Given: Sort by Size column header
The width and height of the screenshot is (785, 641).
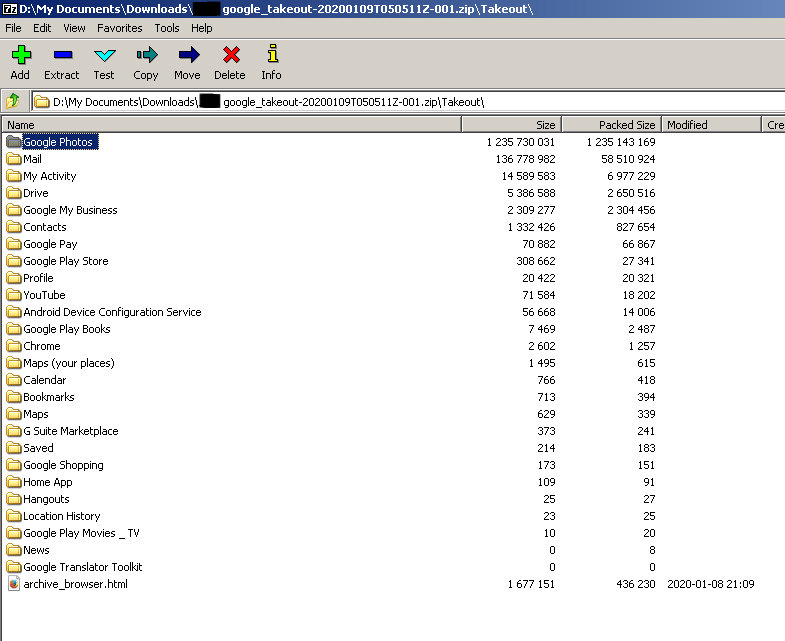Looking at the screenshot, I should [511, 125].
